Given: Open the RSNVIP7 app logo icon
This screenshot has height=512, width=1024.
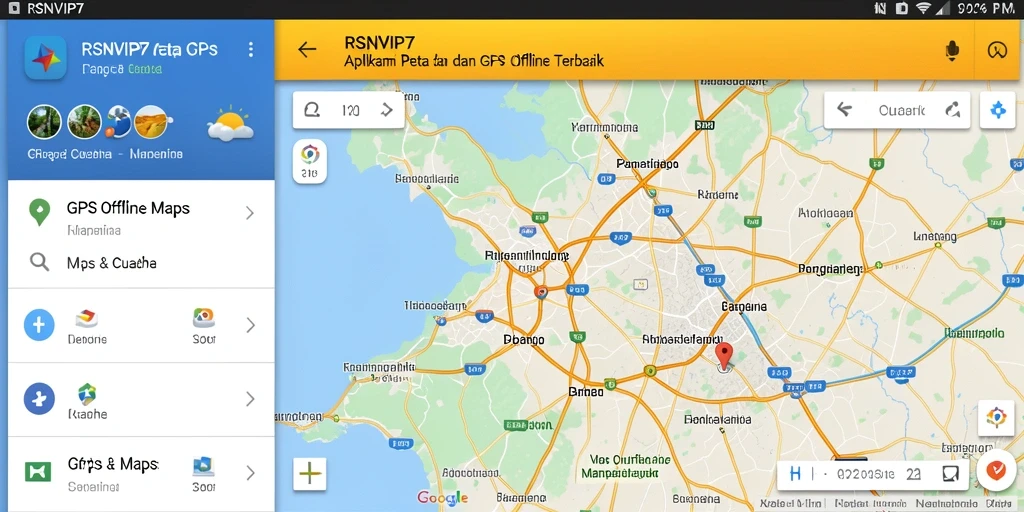Looking at the screenshot, I should [46, 57].
